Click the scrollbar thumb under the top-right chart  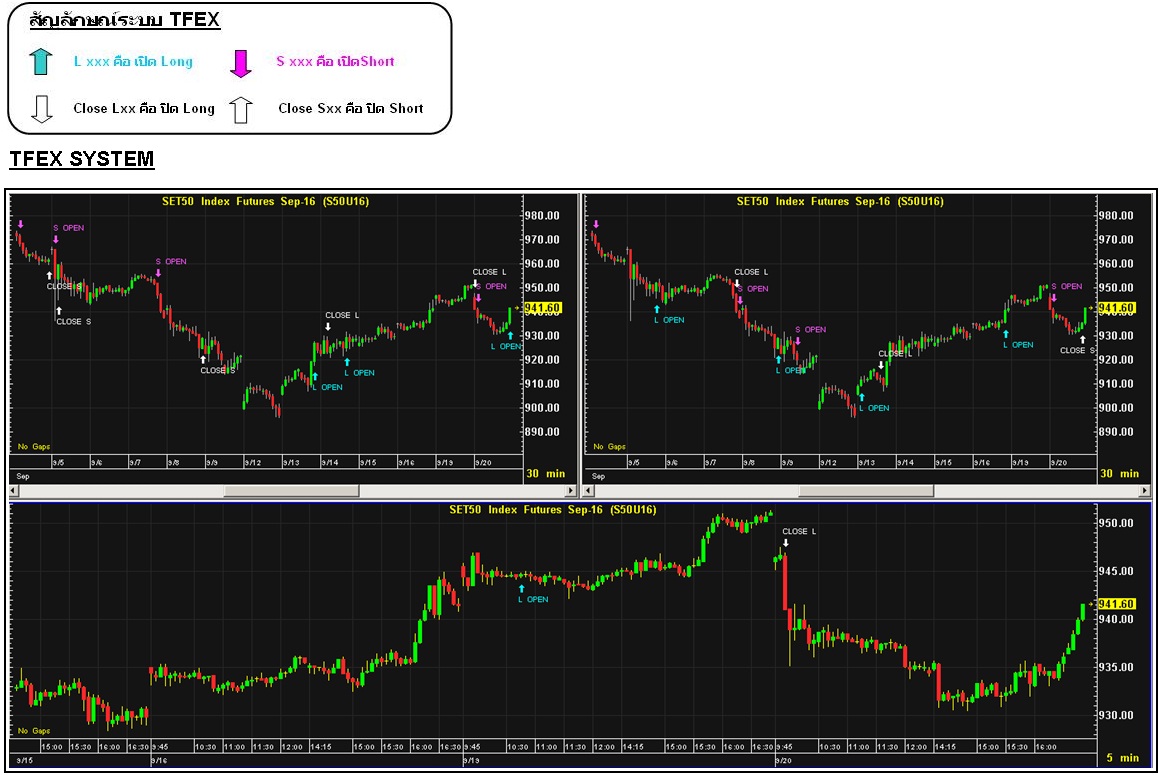coord(865,491)
